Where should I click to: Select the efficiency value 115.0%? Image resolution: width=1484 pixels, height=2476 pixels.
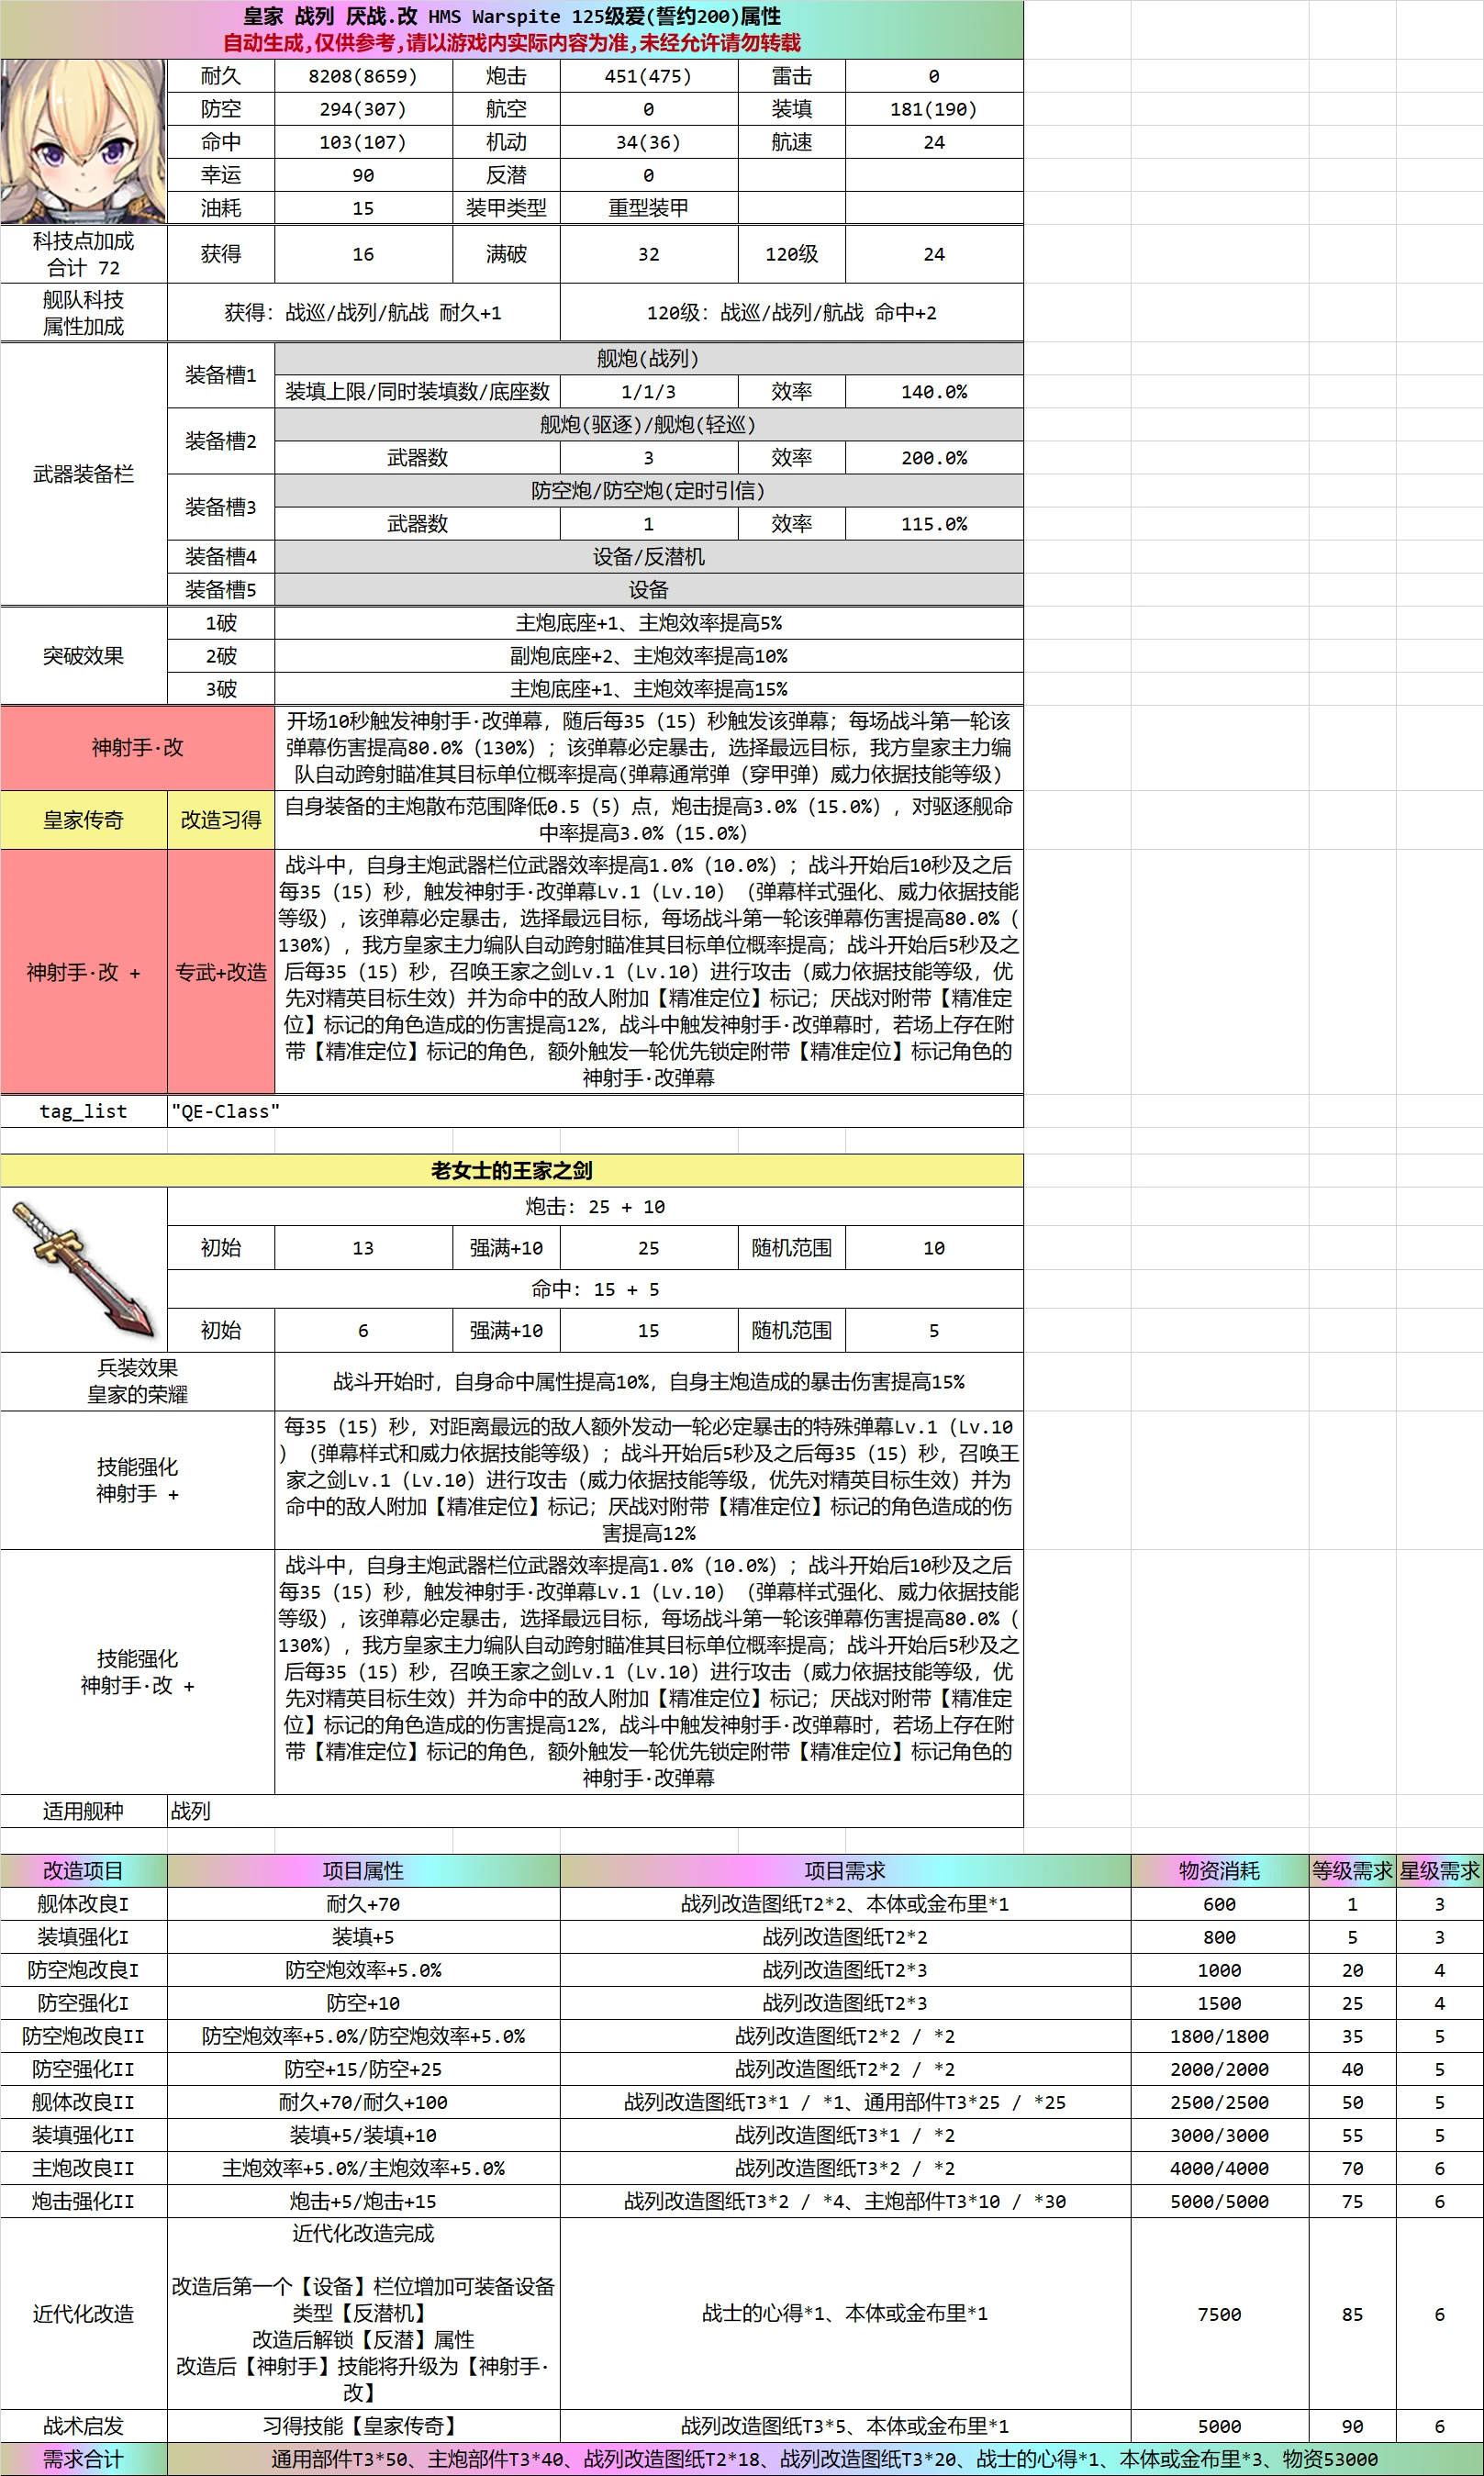click(934, 523)
